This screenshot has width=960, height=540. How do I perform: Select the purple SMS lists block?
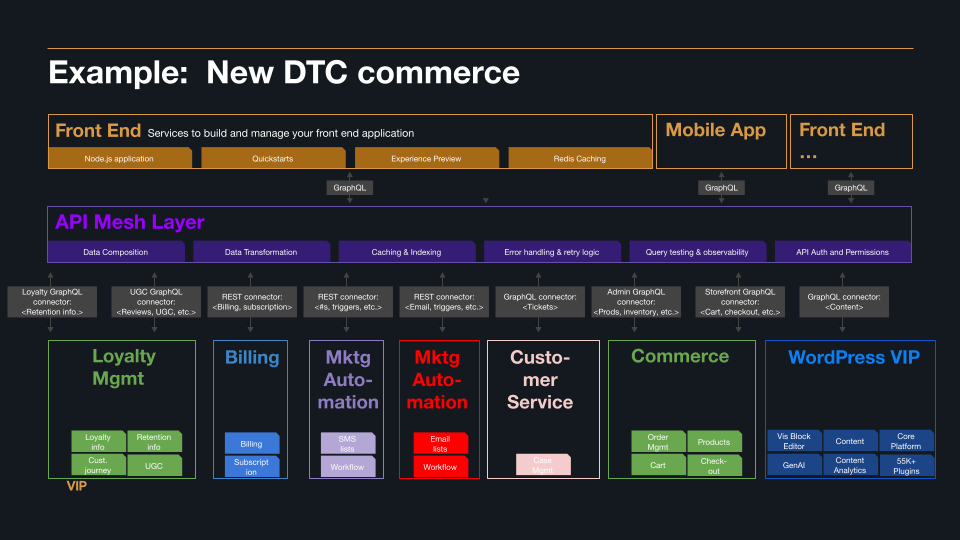[x=348, y=443]
